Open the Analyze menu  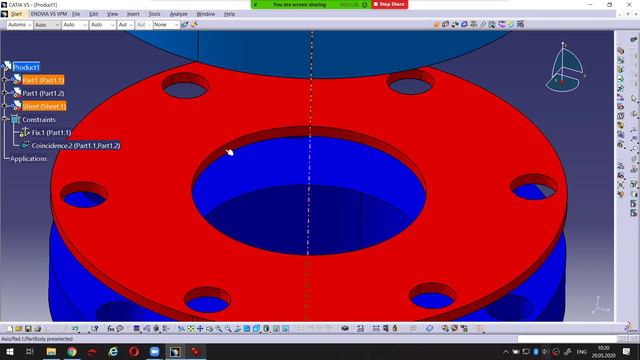coord(178,14)
